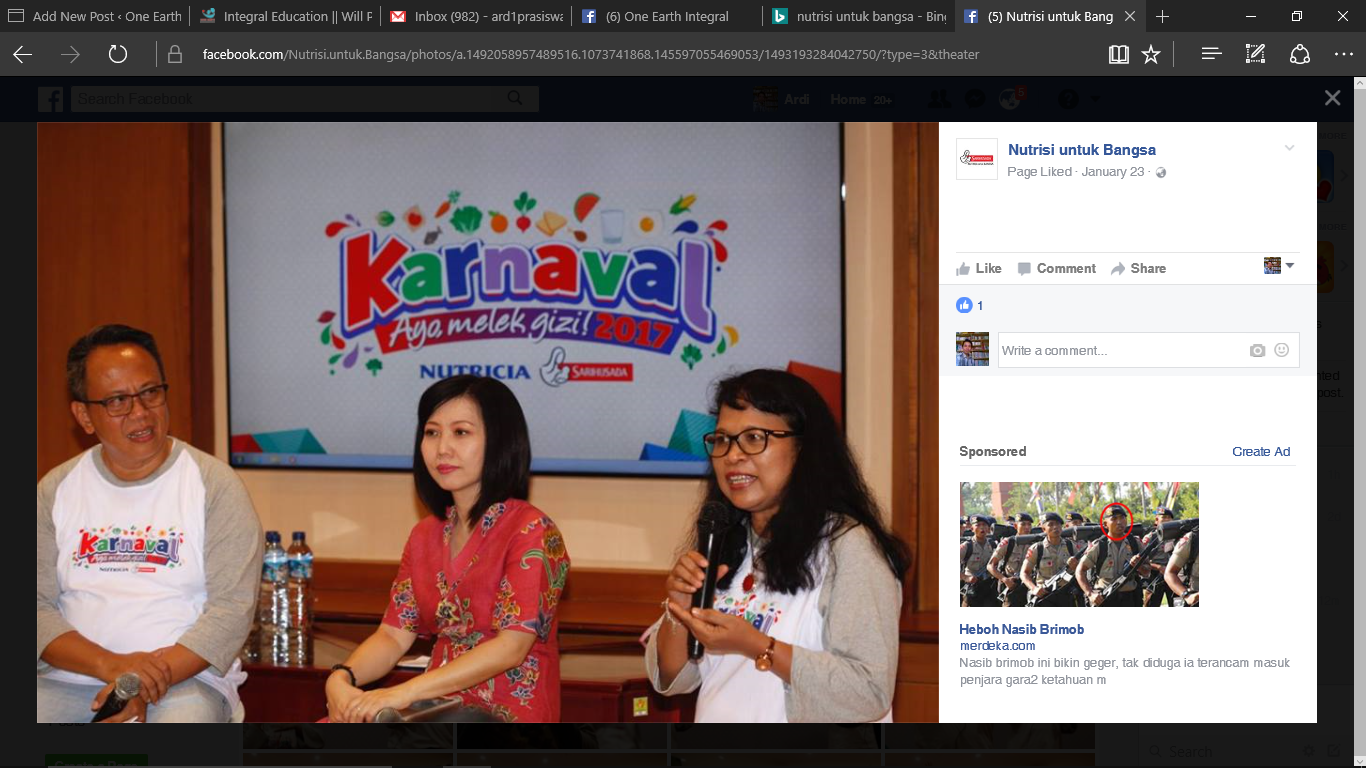
Task: Click the Share button
Action: pyautogui.click(x=1138, y=268)
